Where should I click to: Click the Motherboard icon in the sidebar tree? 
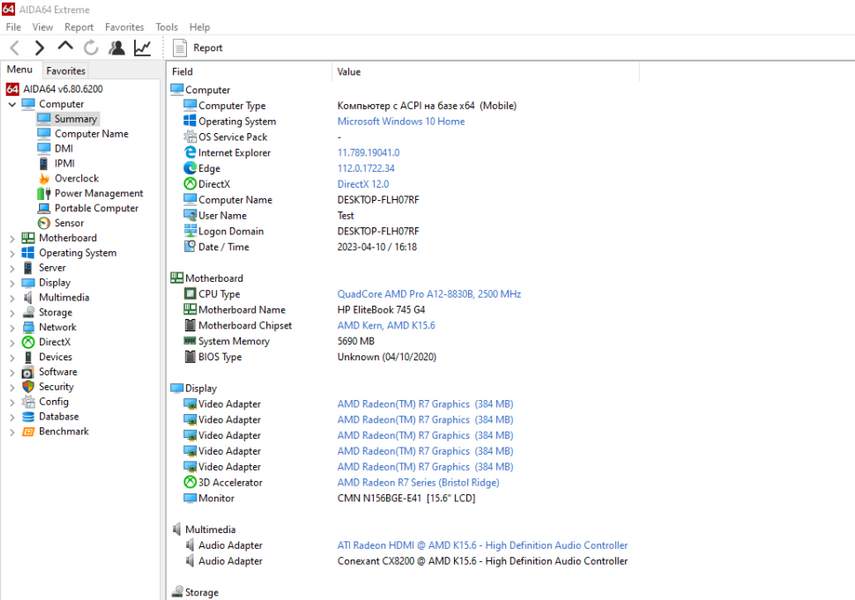pos(28,238)
